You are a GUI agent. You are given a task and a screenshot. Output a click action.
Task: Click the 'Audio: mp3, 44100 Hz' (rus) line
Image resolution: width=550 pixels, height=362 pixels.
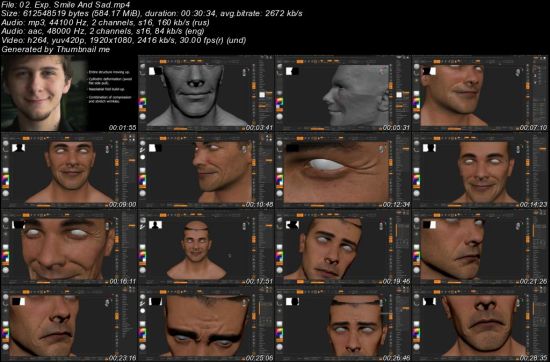tap(106, 22)
